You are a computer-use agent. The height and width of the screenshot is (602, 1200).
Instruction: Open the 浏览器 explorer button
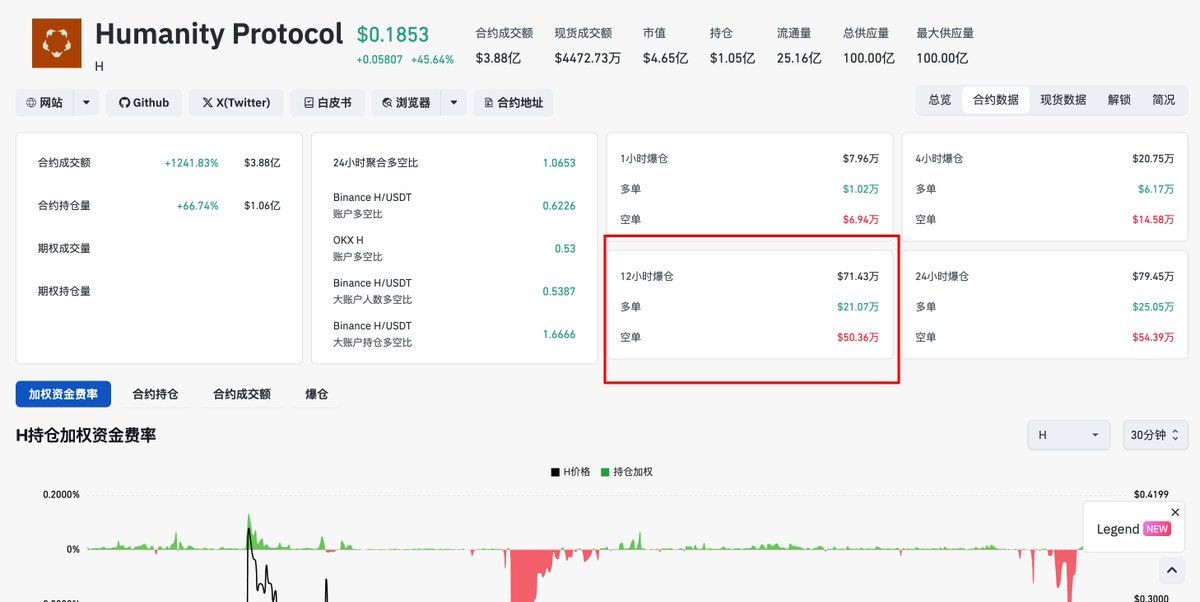click(406, 102)
